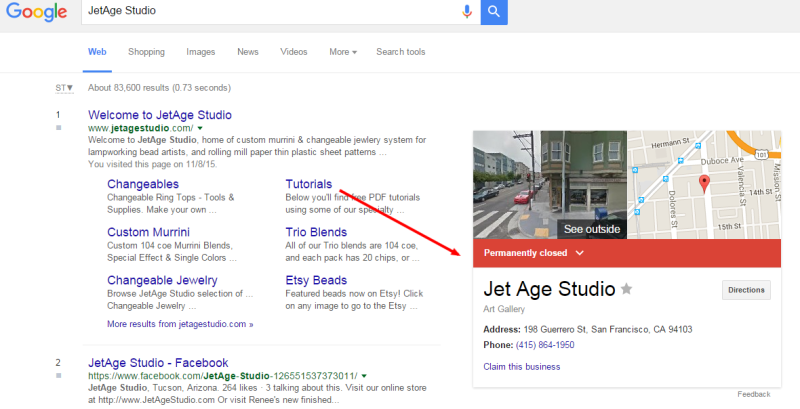The image size is (800, 409).
Task: Activate voice search microphone icon
Action: 467,11
